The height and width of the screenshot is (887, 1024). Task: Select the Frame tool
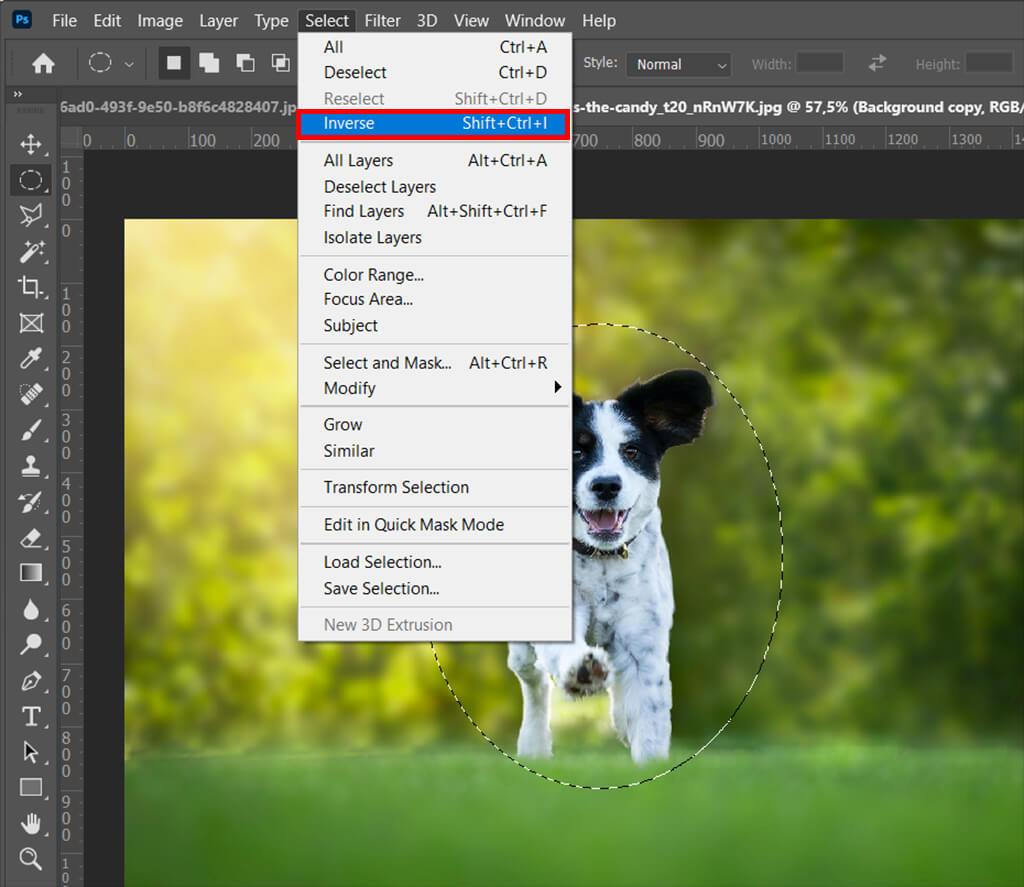(31, 323)
